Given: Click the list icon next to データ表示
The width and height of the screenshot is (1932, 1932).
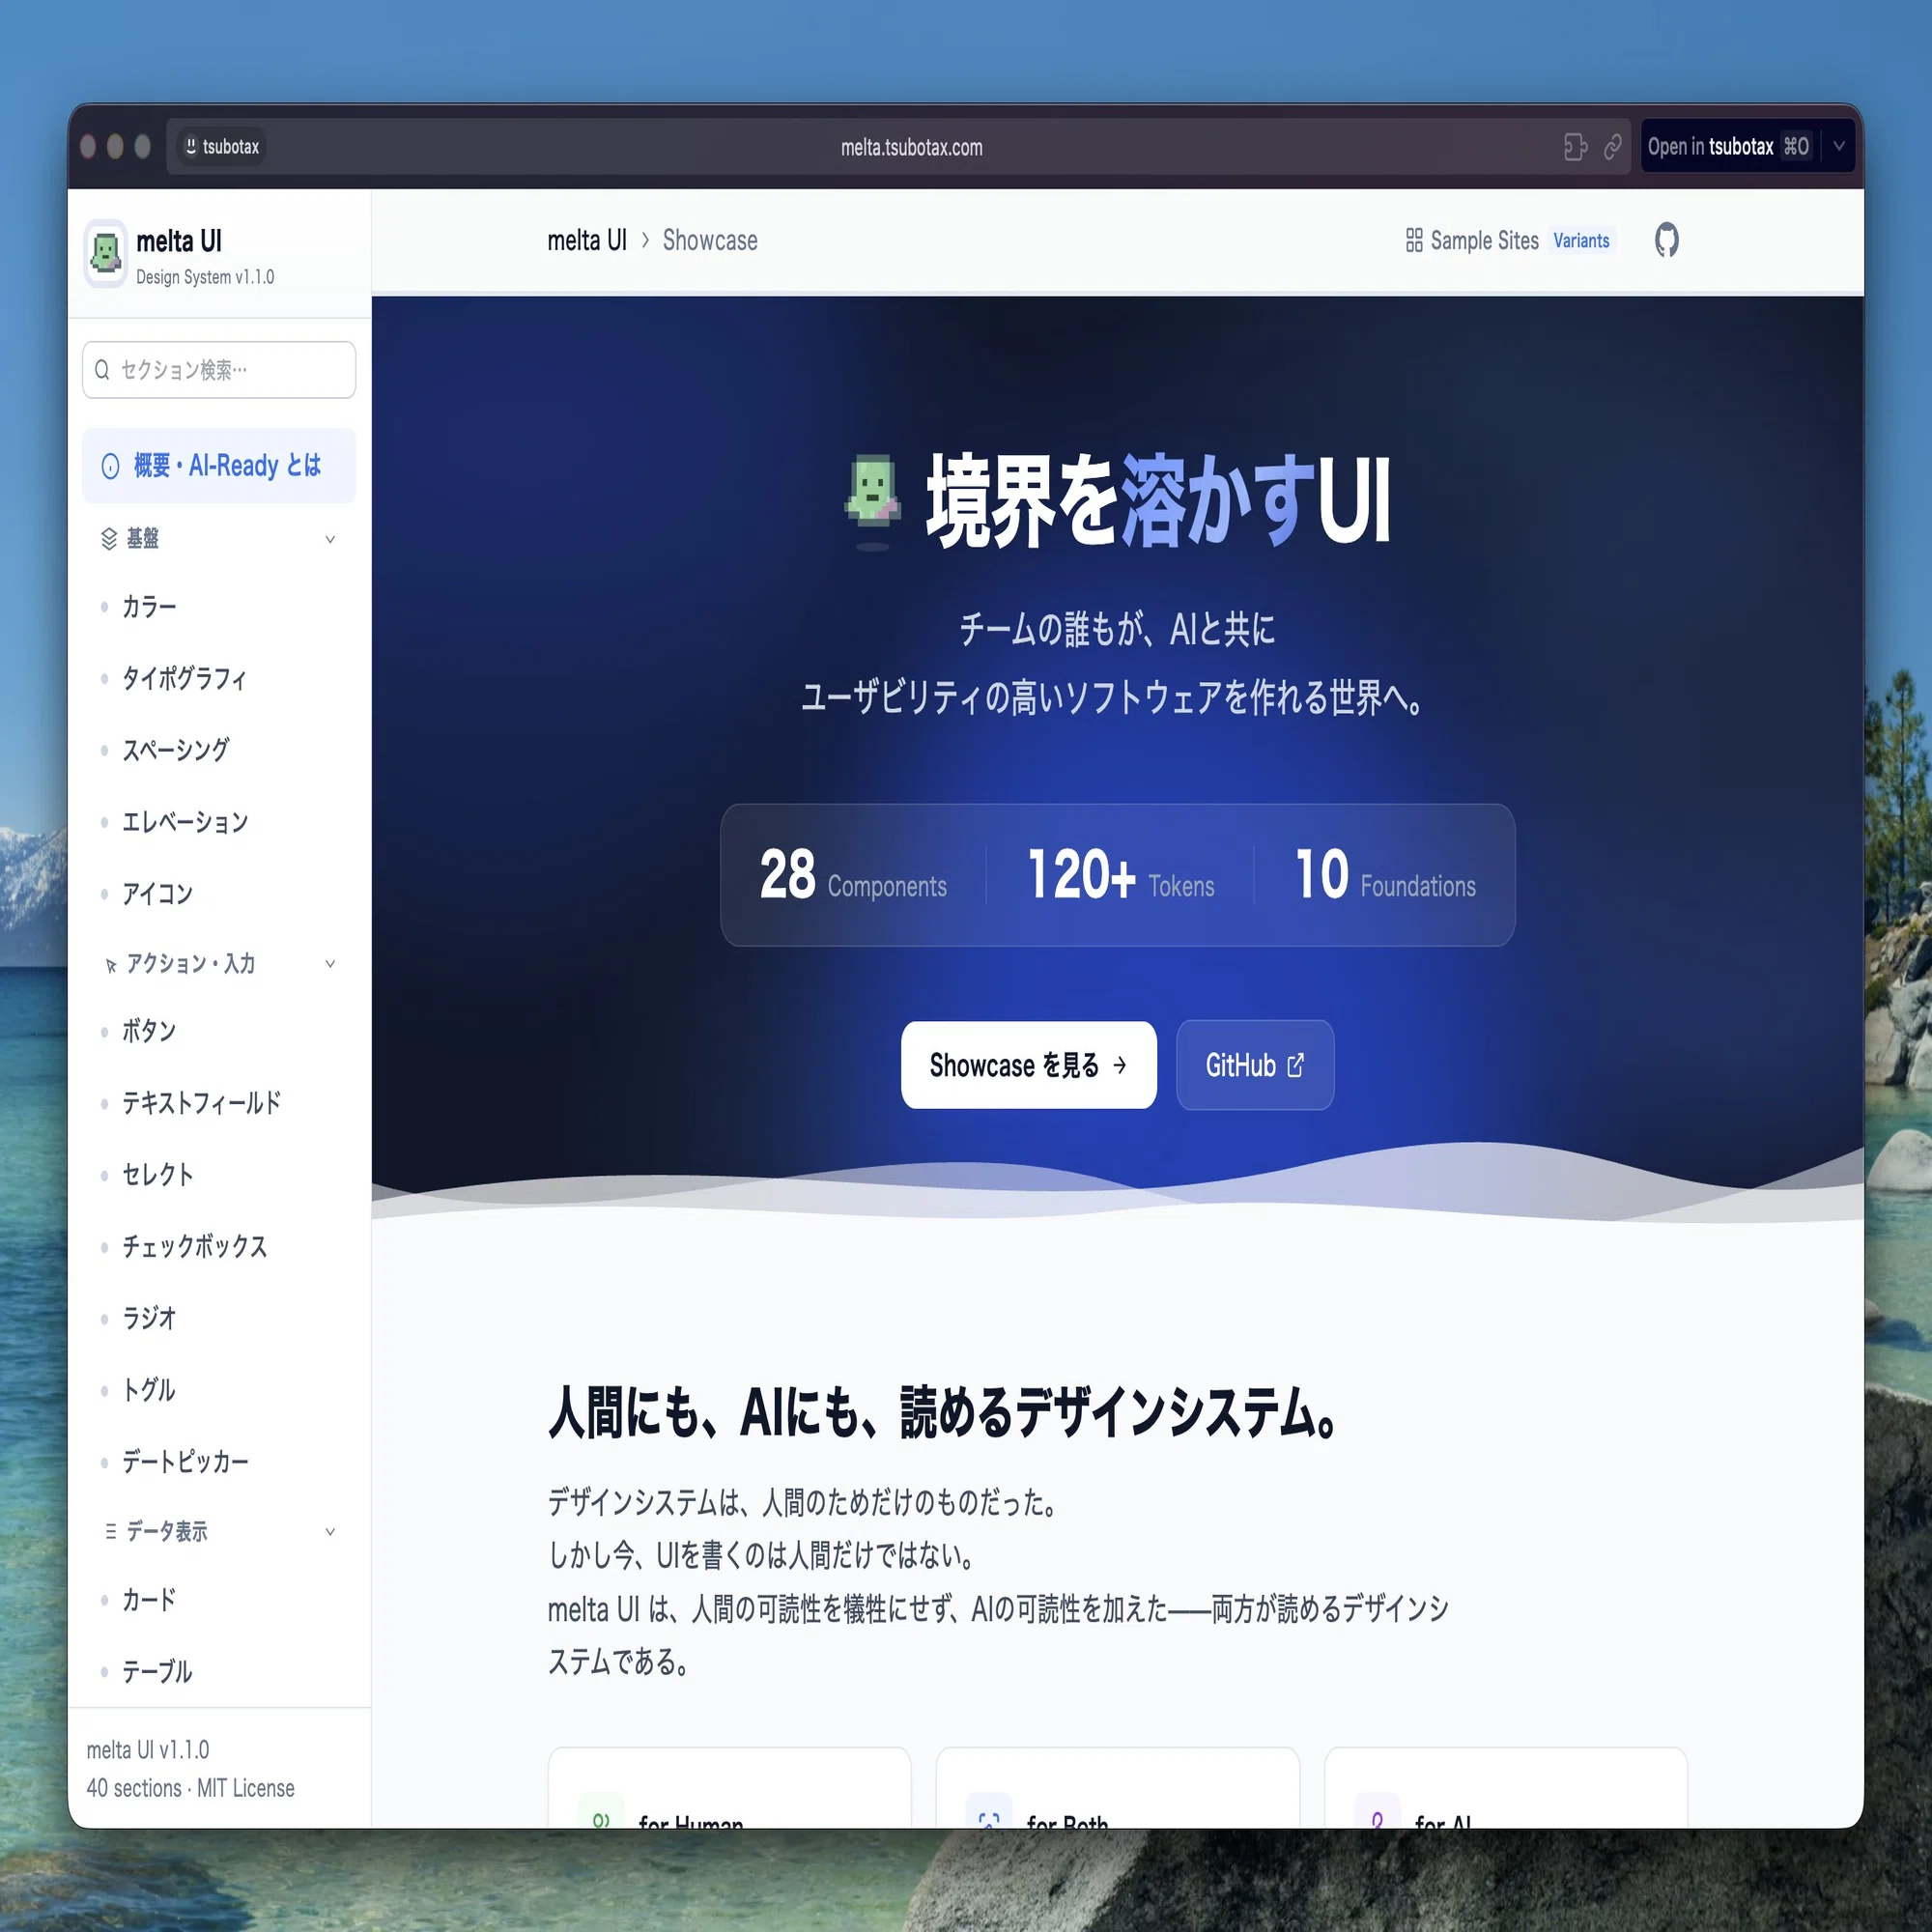Looking at the screenshot, I should (110, 1531).
